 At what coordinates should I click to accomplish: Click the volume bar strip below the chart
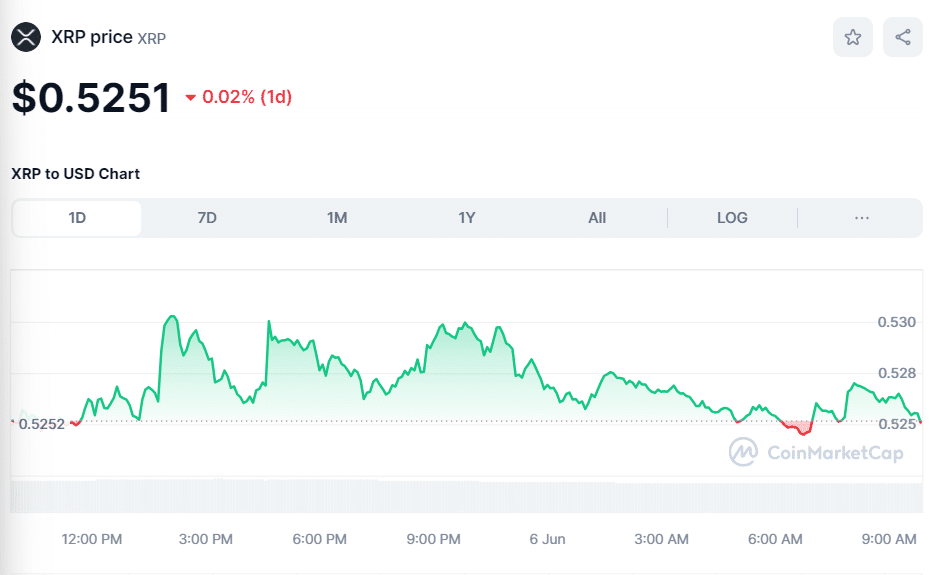[x=466, y=497]
